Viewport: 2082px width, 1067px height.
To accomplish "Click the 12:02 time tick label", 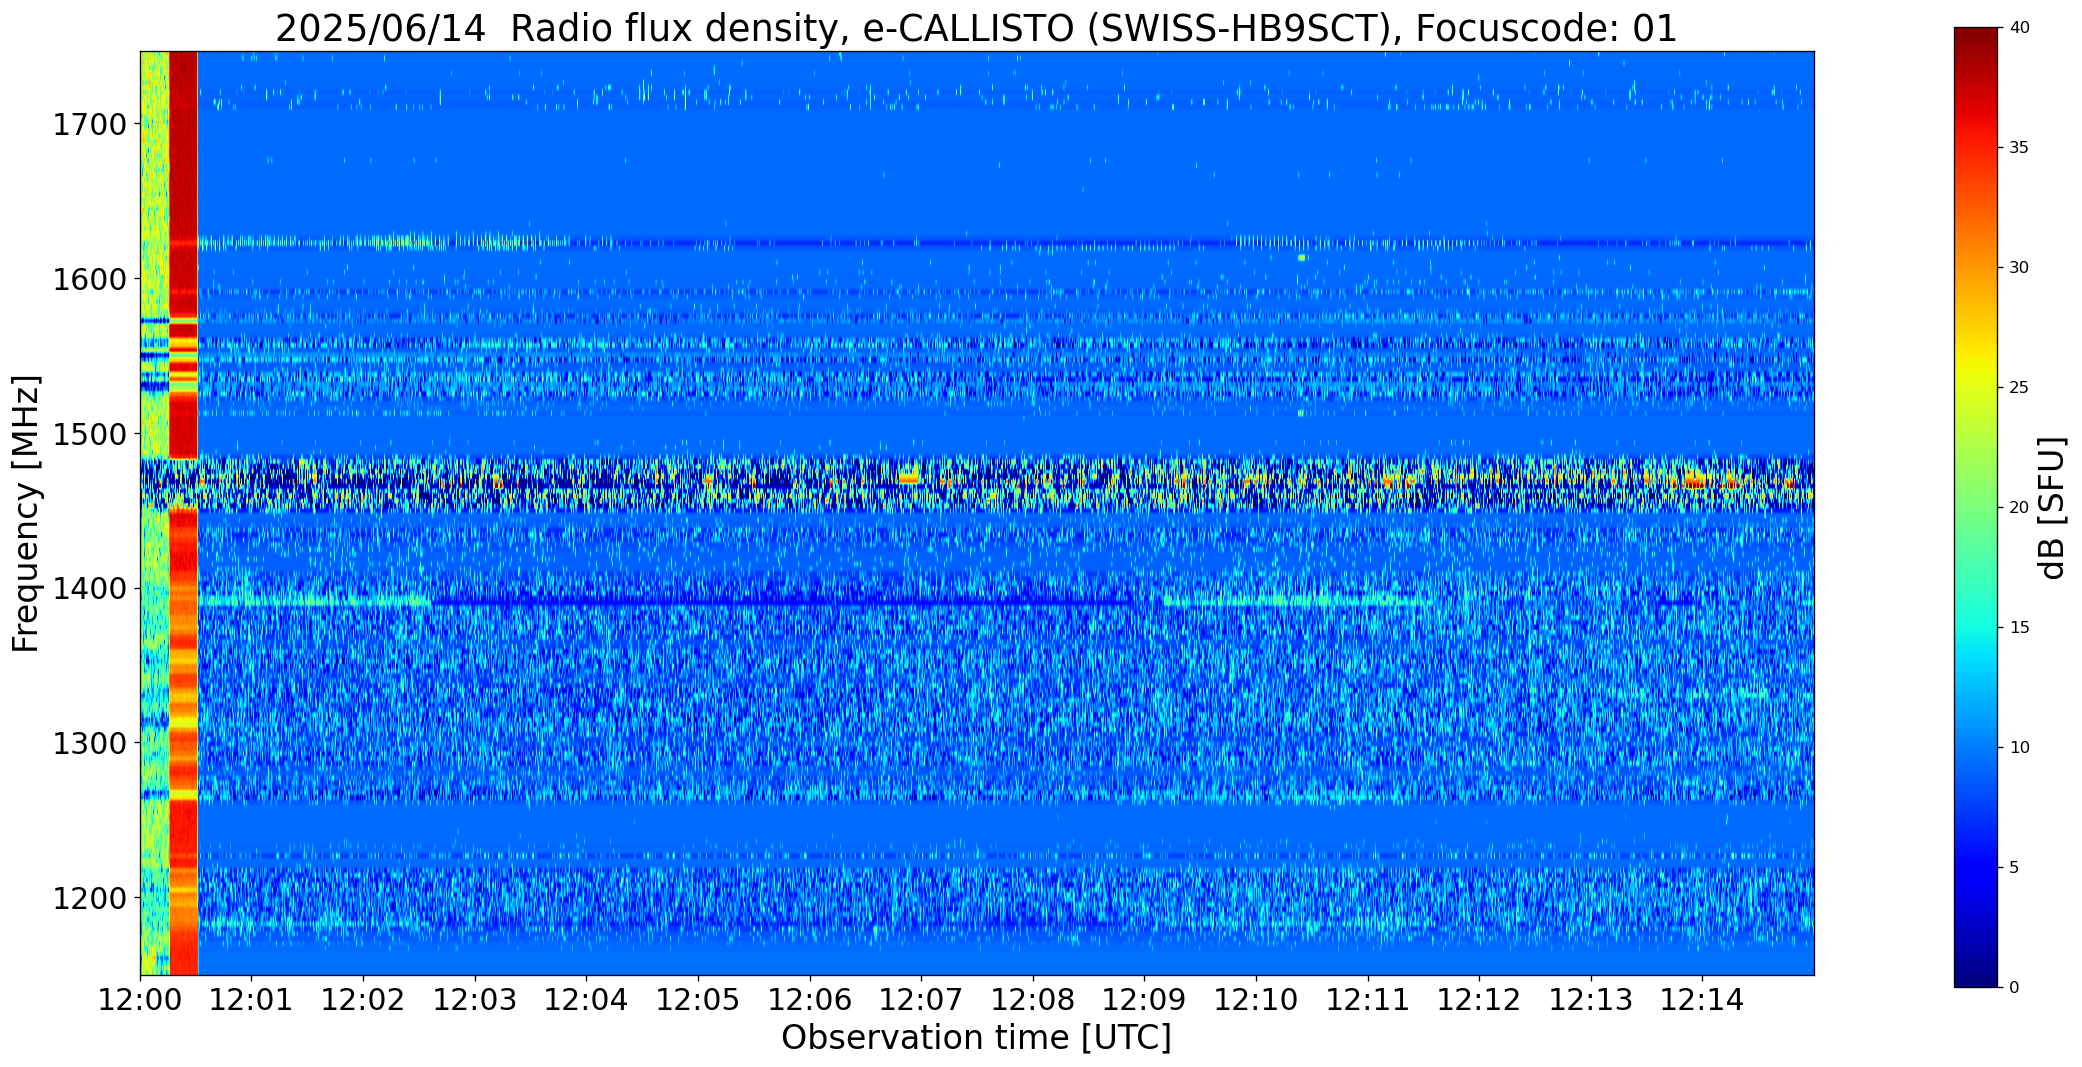I will pyautogui.click(x=363, y=1000).
